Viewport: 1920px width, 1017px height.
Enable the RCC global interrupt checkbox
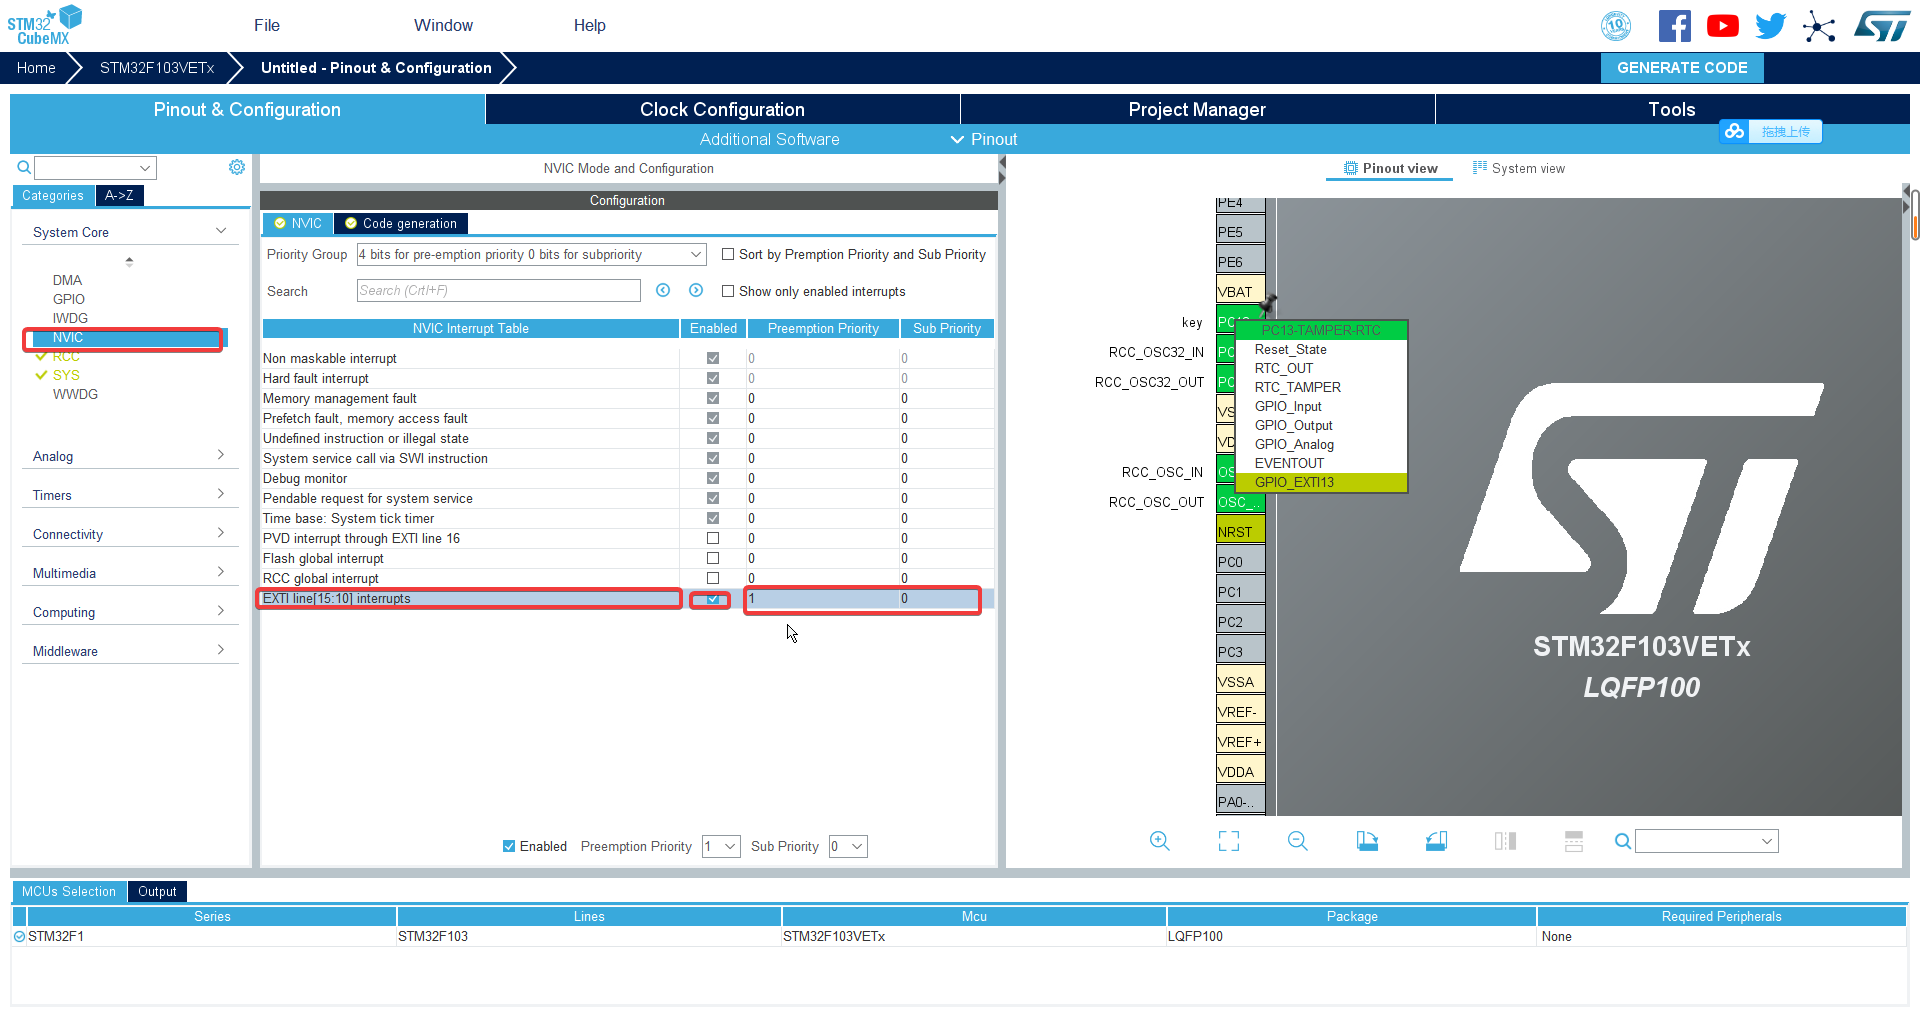(713, 578)
